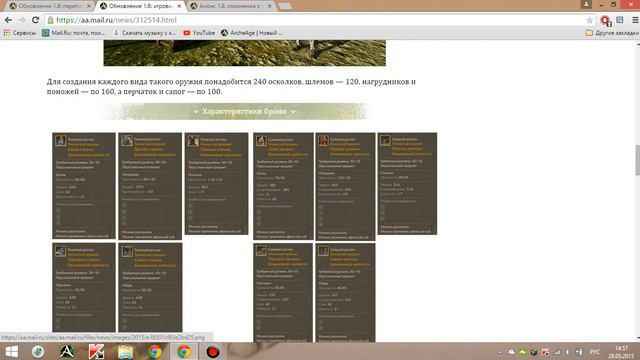Image resolution: width=640 pixels, height=360 pixels.
Task: Click the landscape banner image at page top
Action: tap(244, 53)
